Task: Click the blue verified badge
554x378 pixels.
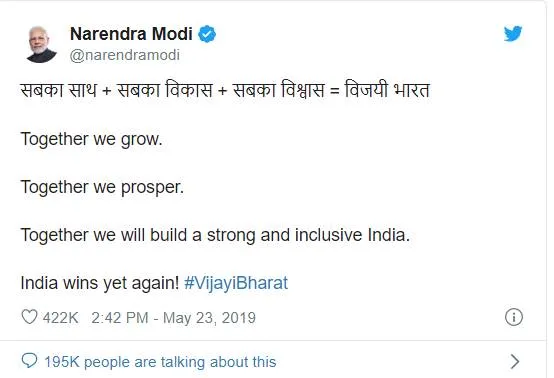Action: coord(207,34)
